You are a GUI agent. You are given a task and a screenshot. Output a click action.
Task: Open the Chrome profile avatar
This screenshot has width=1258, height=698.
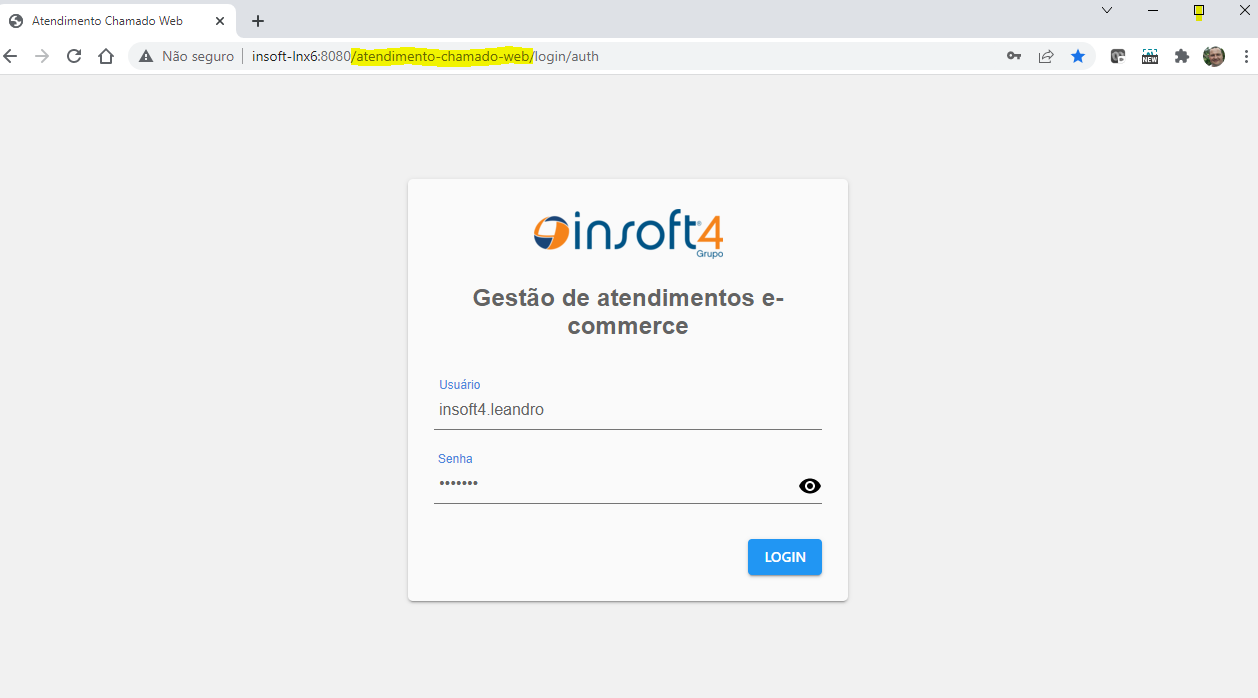1214,56
